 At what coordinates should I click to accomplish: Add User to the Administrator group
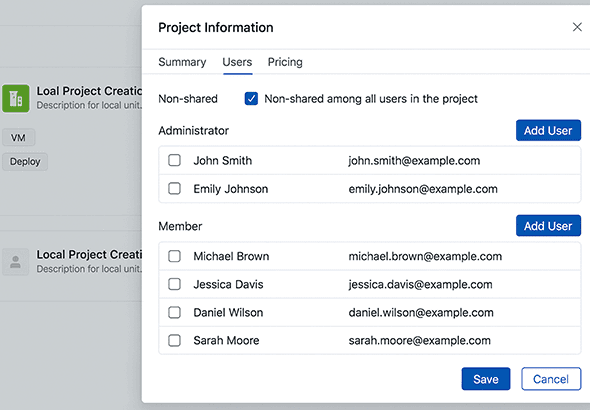tap(548, 131)
